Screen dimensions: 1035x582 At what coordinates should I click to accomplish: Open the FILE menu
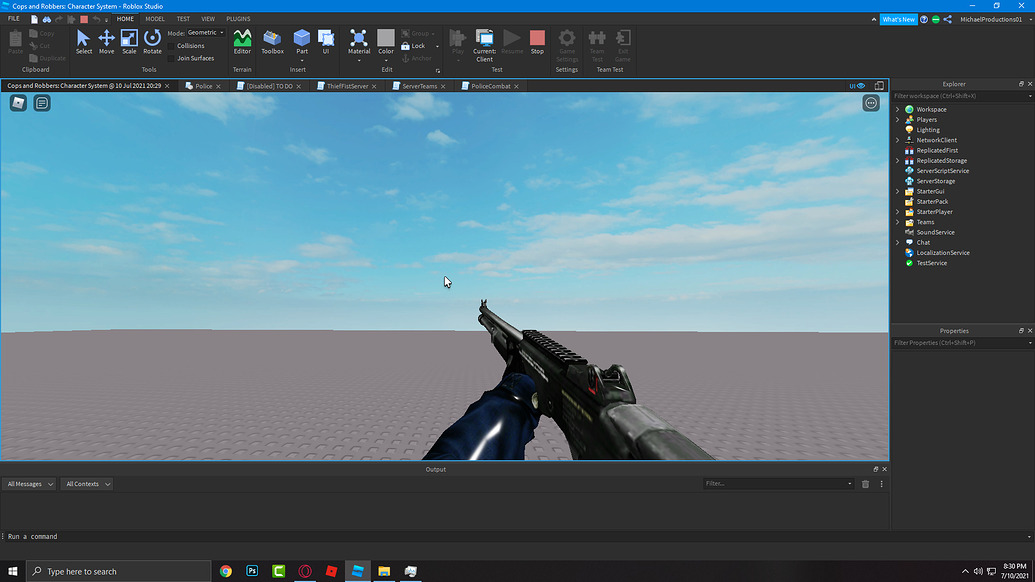tap(13, 19)
